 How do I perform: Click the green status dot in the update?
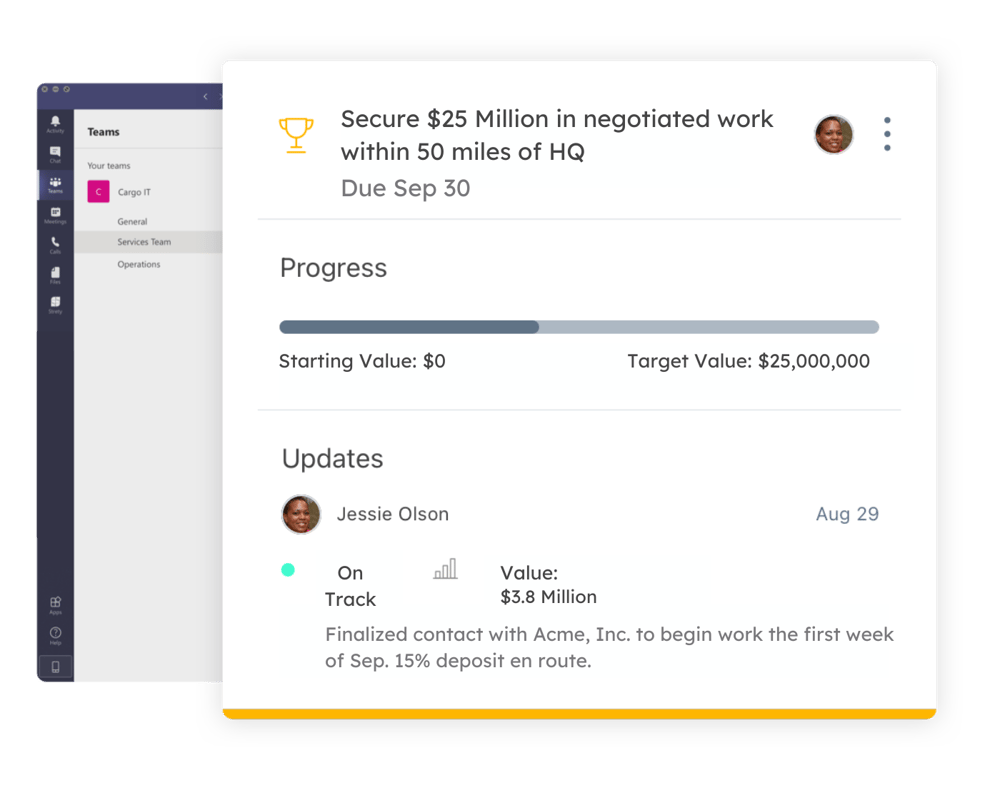tap(289, 568)
